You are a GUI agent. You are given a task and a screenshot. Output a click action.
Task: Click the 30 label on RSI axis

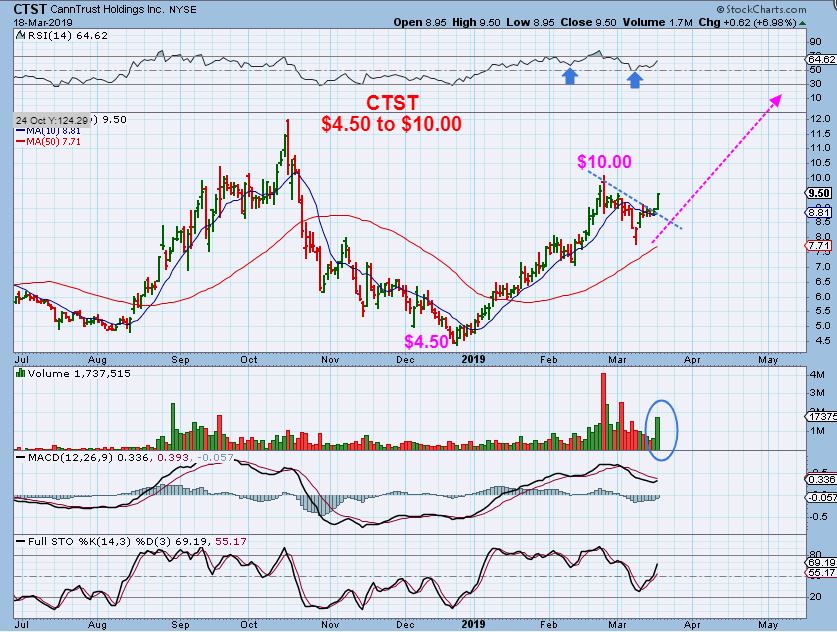click(x=815, y=84)
